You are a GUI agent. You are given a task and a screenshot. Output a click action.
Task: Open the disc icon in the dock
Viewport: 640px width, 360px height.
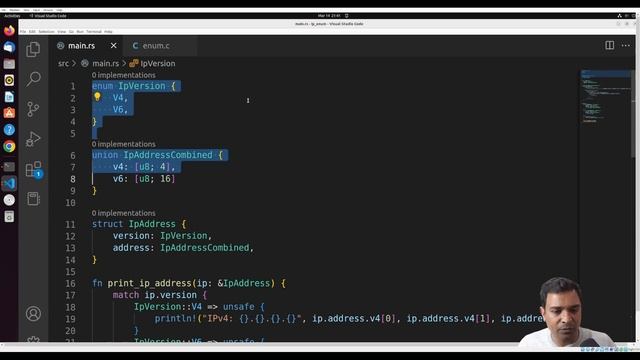point(9,200)
